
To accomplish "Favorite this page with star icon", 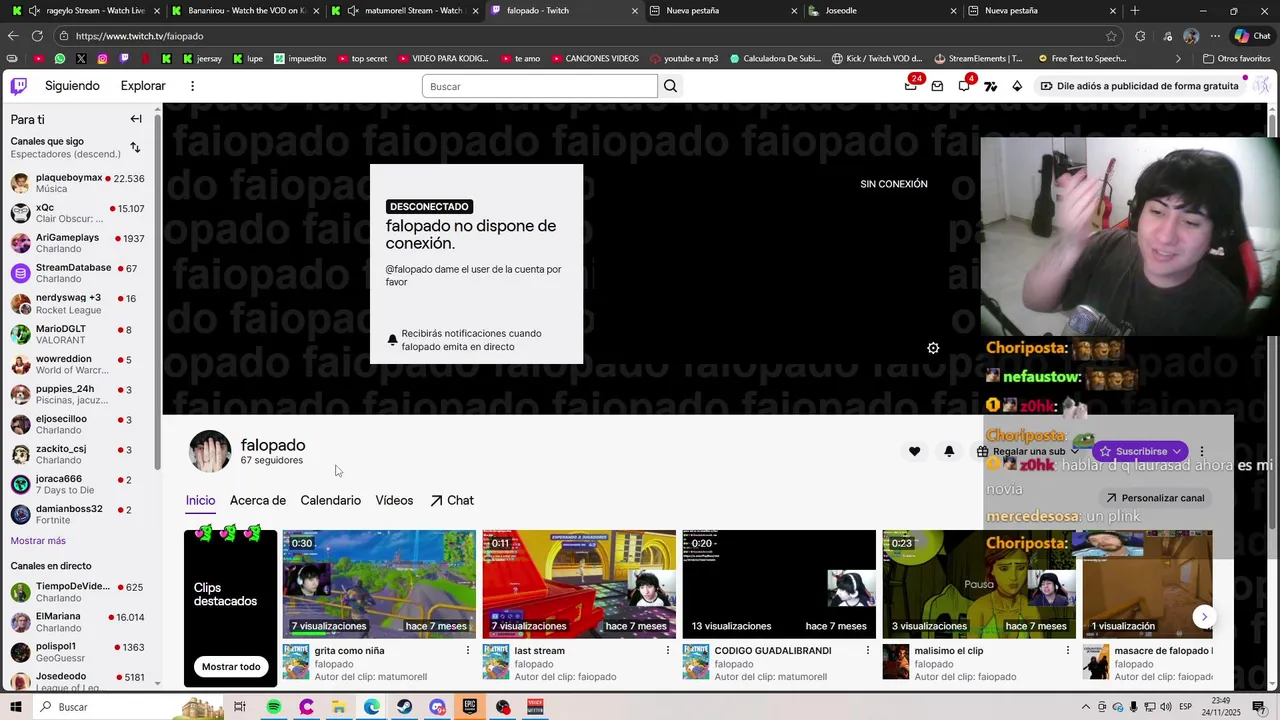I will pyautogui.click(x=1111, y=36).
